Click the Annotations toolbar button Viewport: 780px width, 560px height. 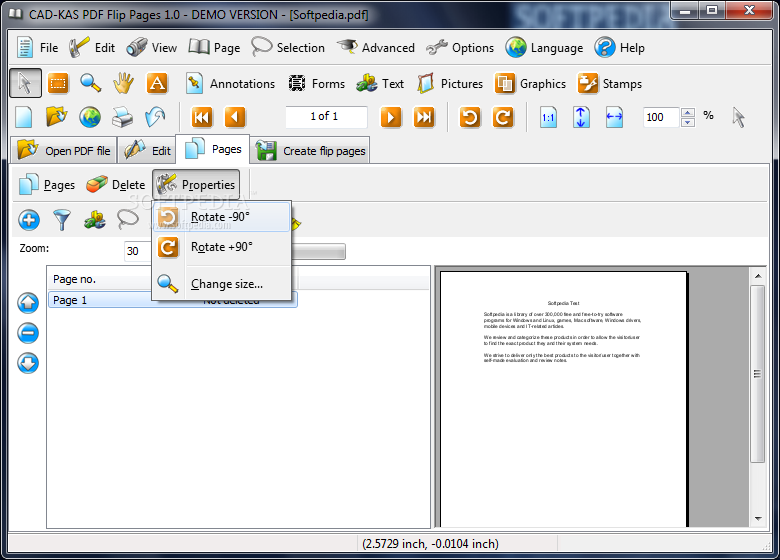[231, 84]
